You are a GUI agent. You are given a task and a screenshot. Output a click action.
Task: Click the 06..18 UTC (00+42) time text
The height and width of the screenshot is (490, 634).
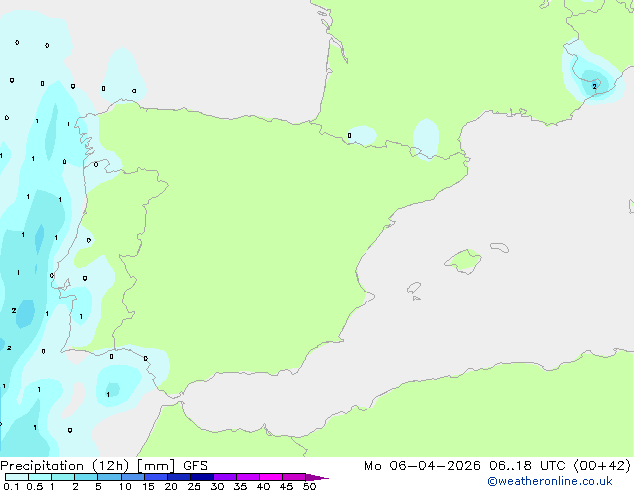point(560,466)
